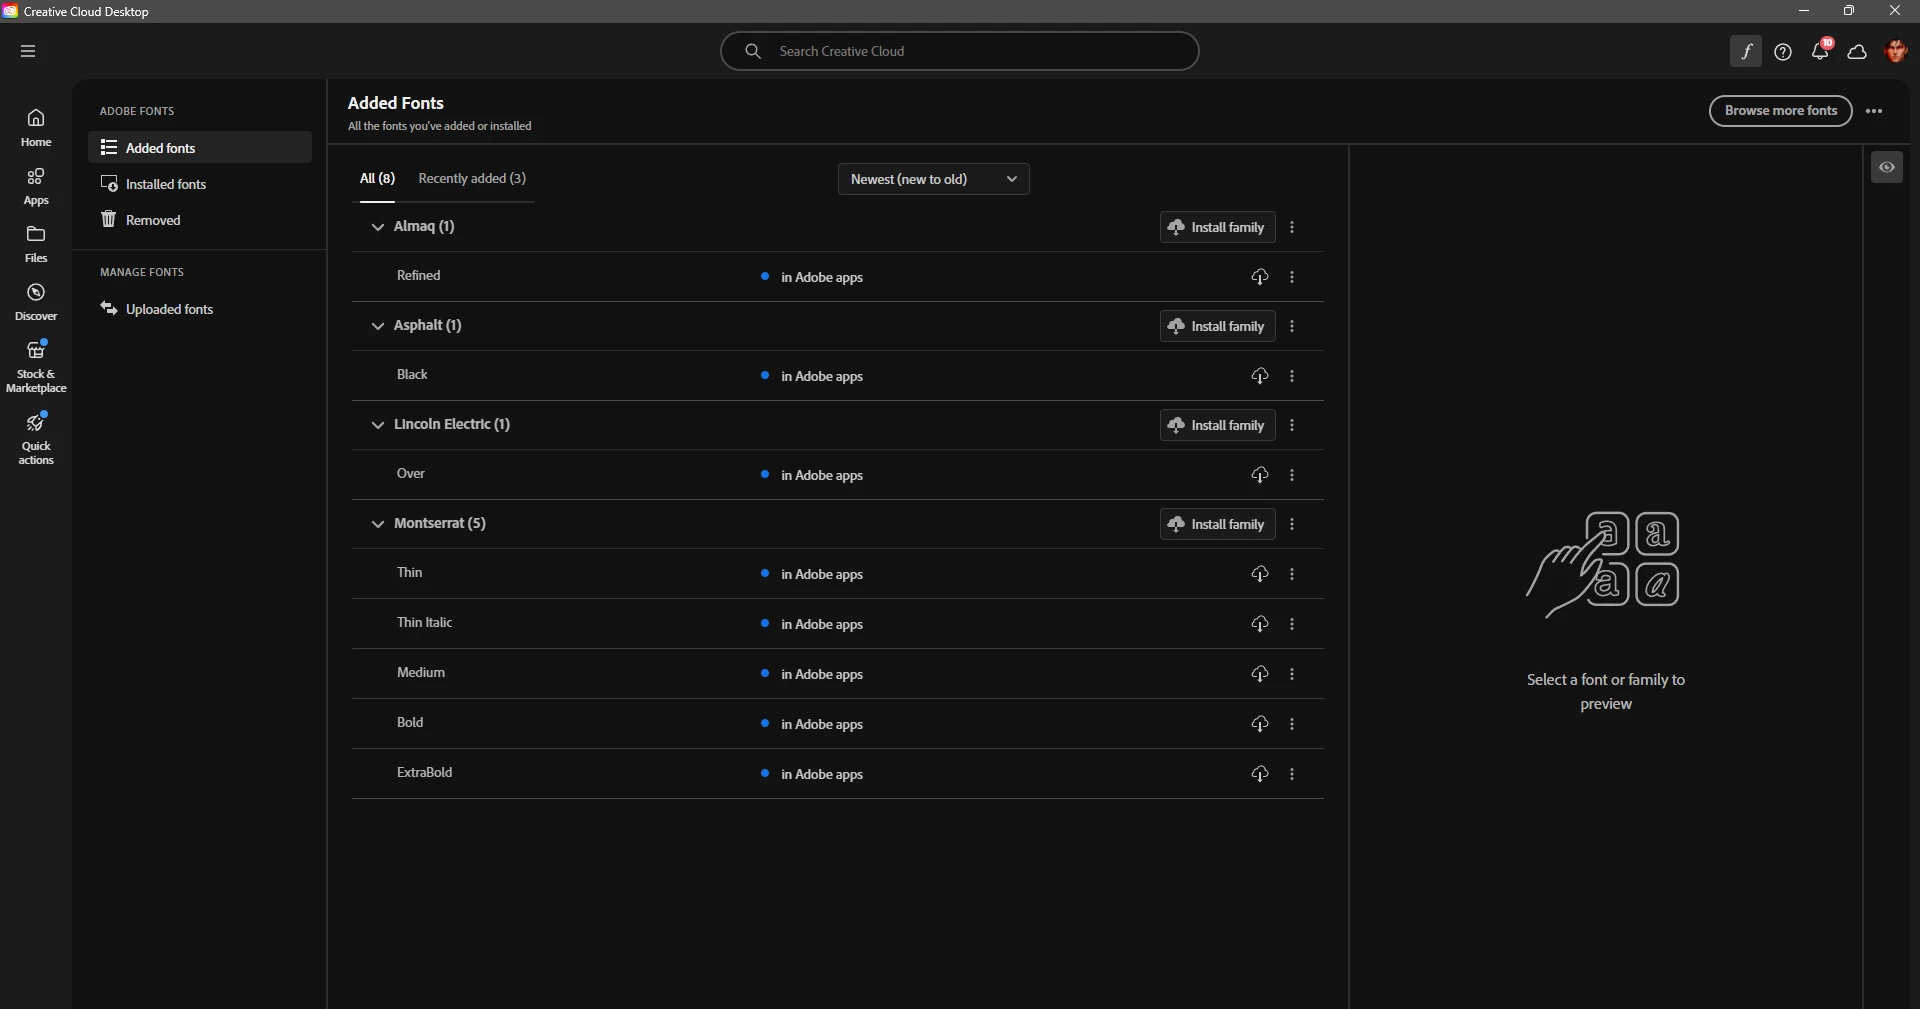Open the Newest (new to old) sort dropdown
The image size is (1920, 1009).
933,179
